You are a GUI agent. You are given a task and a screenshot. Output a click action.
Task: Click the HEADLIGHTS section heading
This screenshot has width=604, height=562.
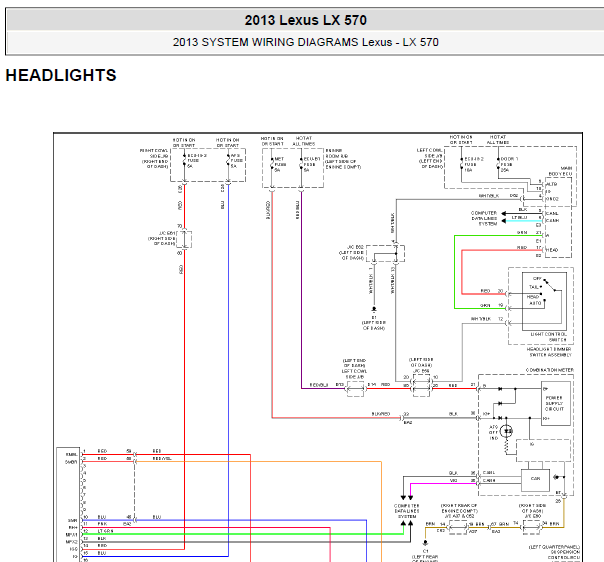61,75
